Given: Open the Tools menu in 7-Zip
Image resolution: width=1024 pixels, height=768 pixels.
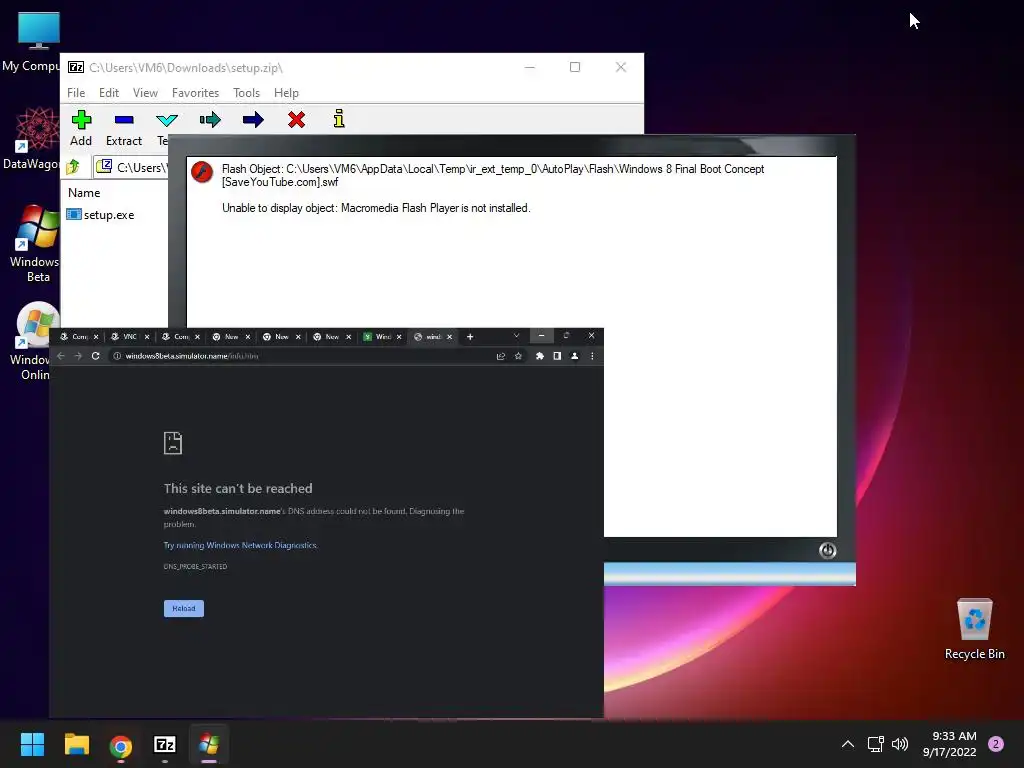Looking at the screenshot, I should tap(246, 93).
